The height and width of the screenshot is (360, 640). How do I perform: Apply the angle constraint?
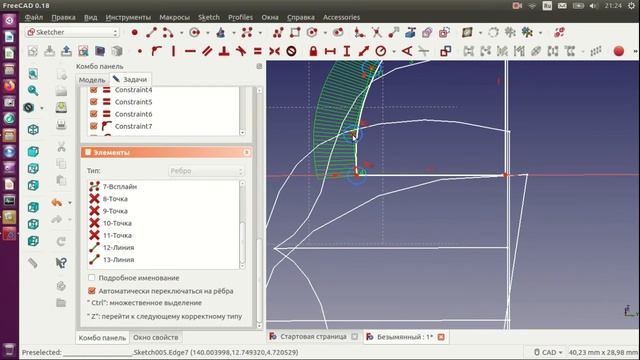(407, 51)
